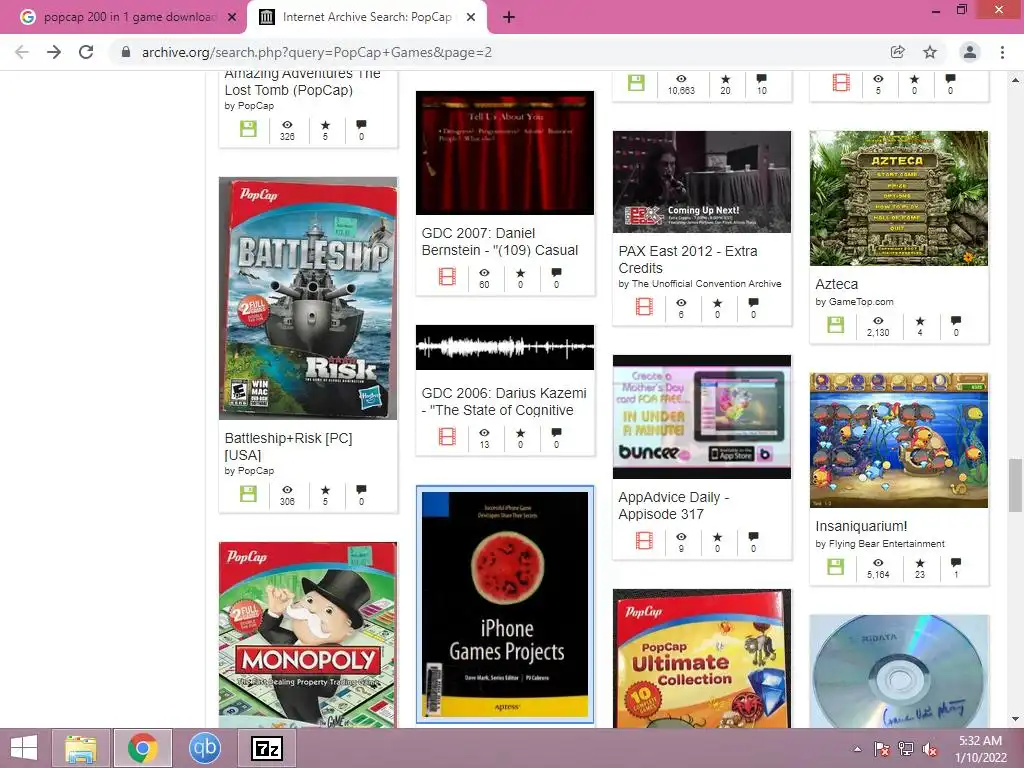Click the views eye icon under PAX East 2012

click(x=681, y=302)
